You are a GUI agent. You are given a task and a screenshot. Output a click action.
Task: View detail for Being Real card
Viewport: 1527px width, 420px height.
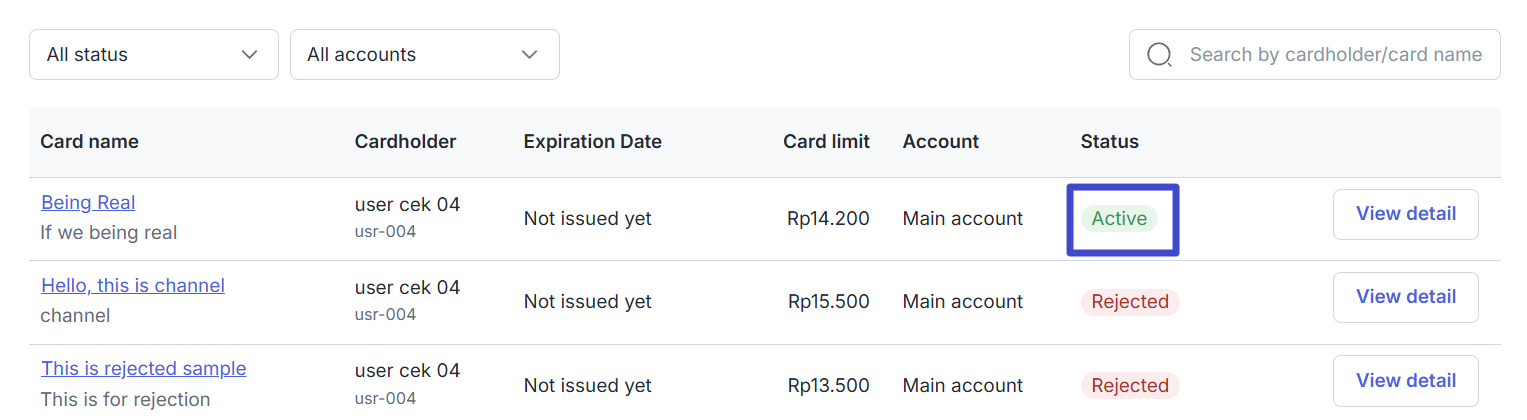[x=1406, y=214]
